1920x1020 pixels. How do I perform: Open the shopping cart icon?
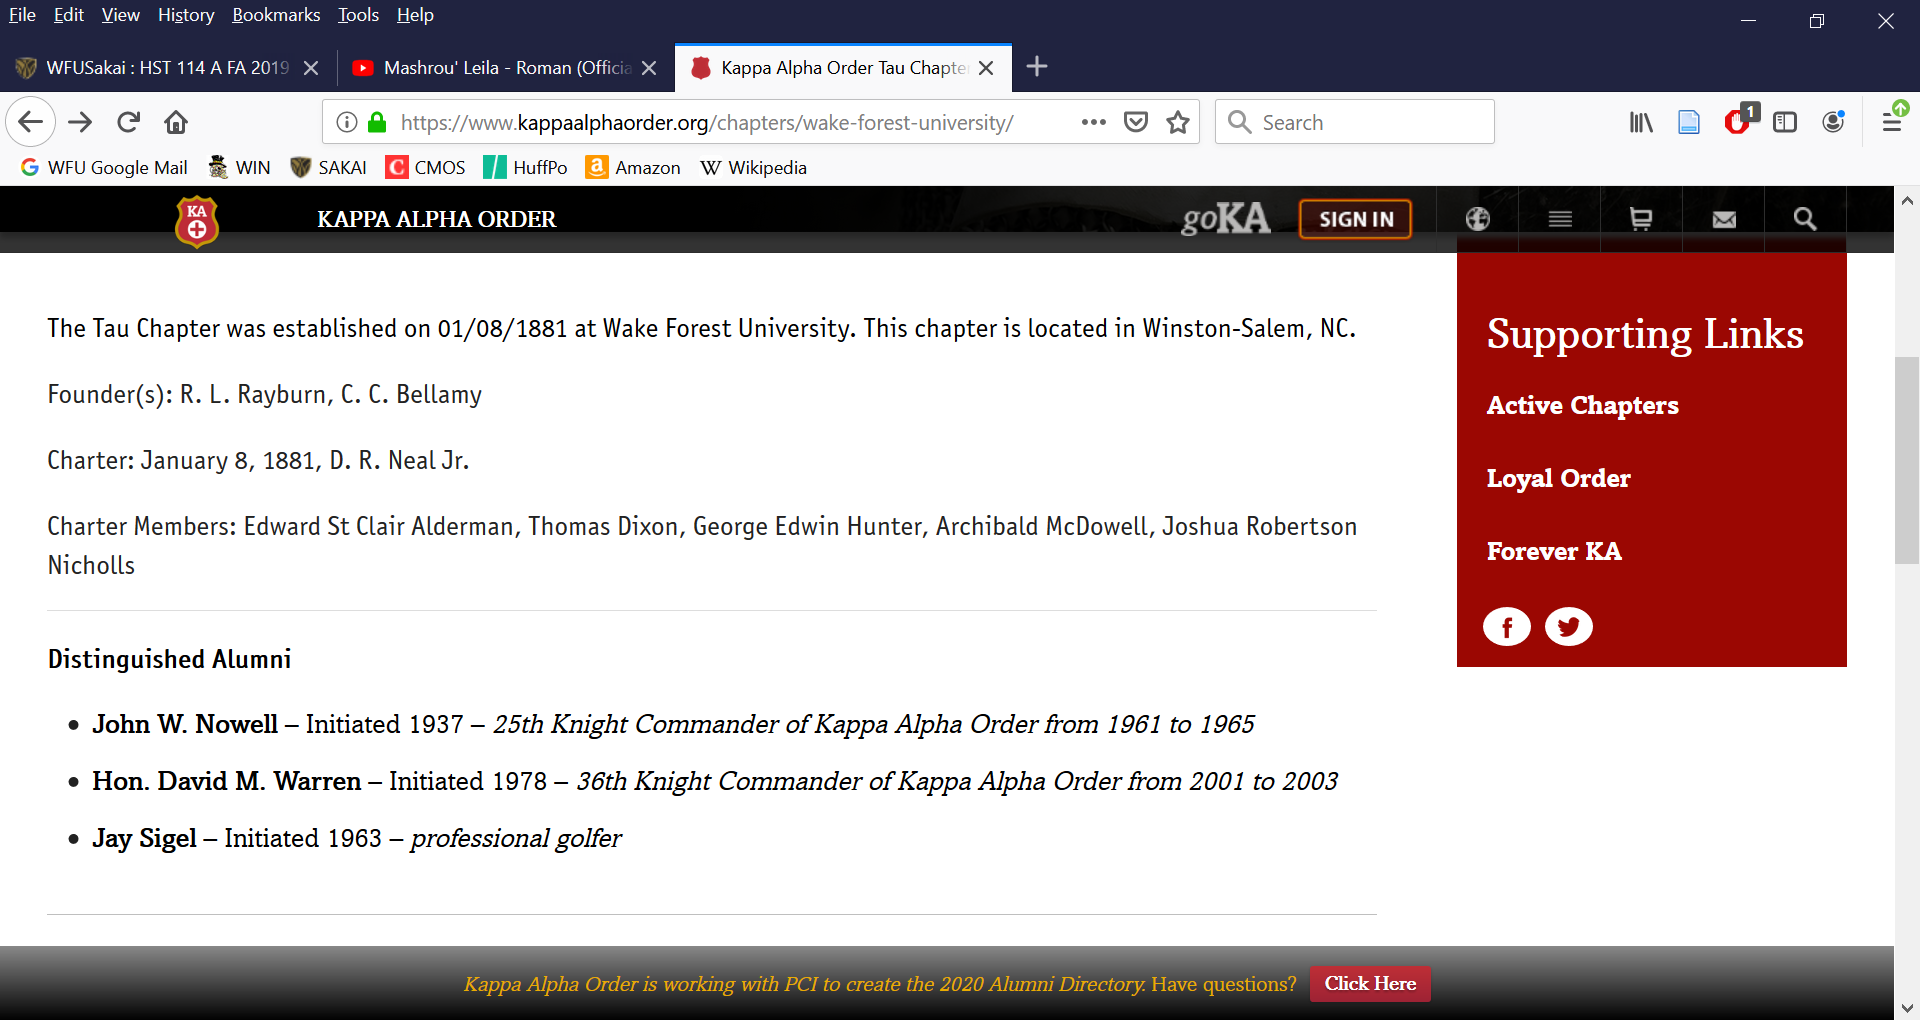(1641, 219)
